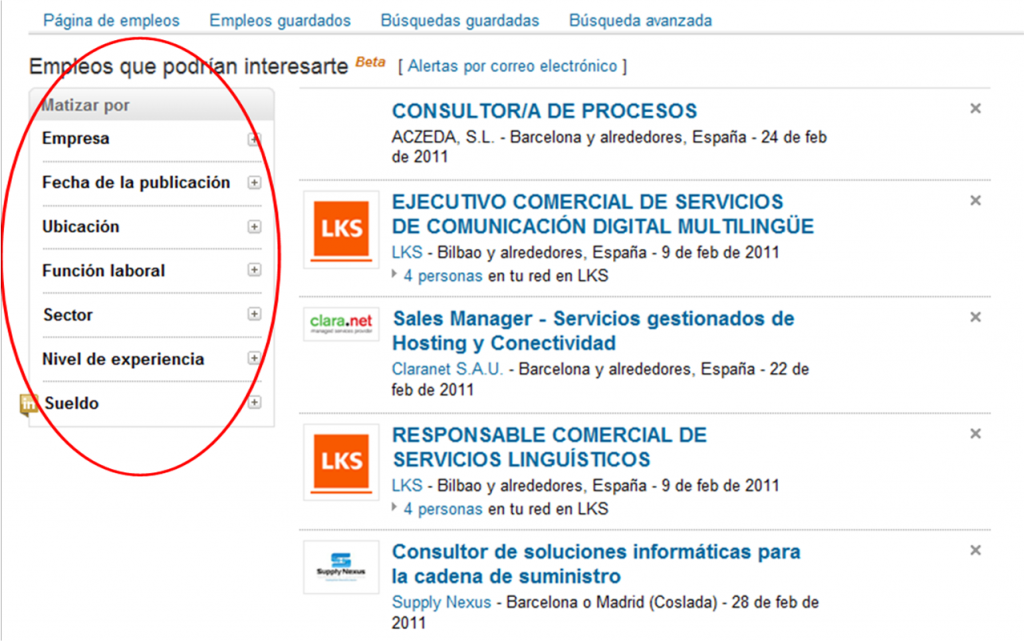Select the Sueldo filter label
This screenshot has height=641, width=1024.
pos(72,403)
